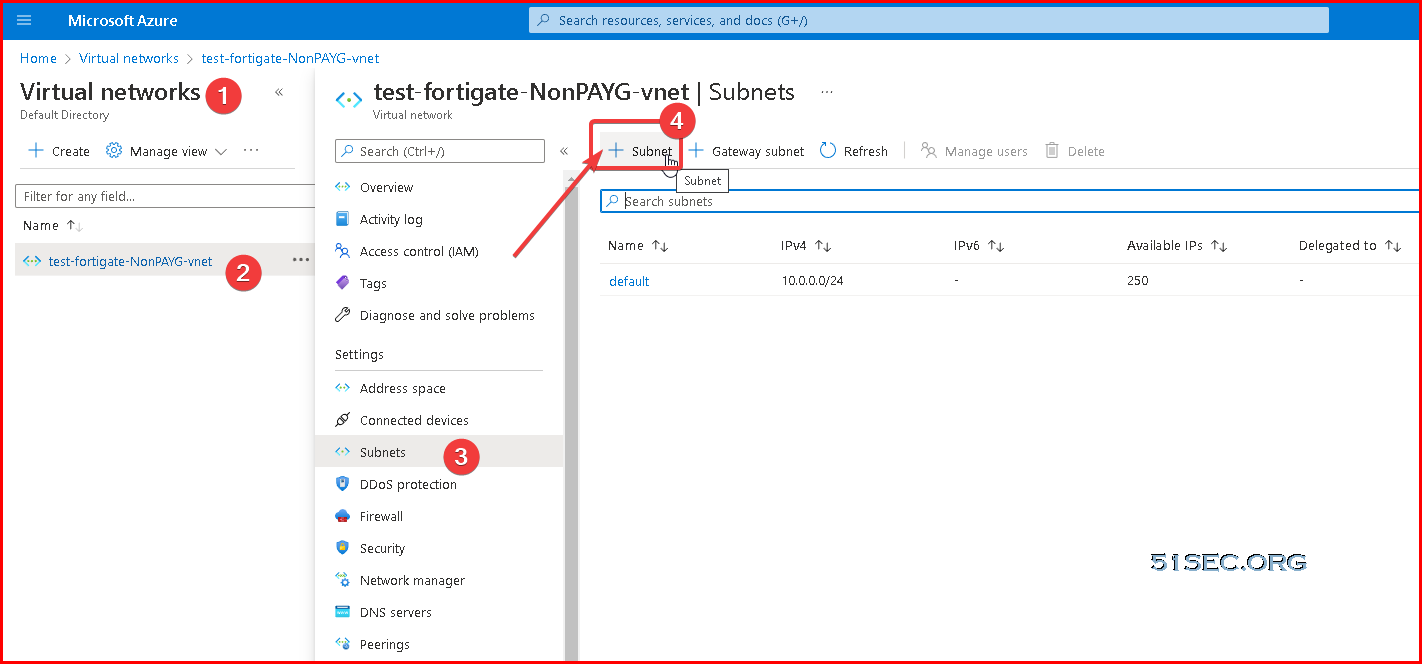Open more commands ellipsis beside Manage view
The image size is (1422, 664).
tap(251, 151)
